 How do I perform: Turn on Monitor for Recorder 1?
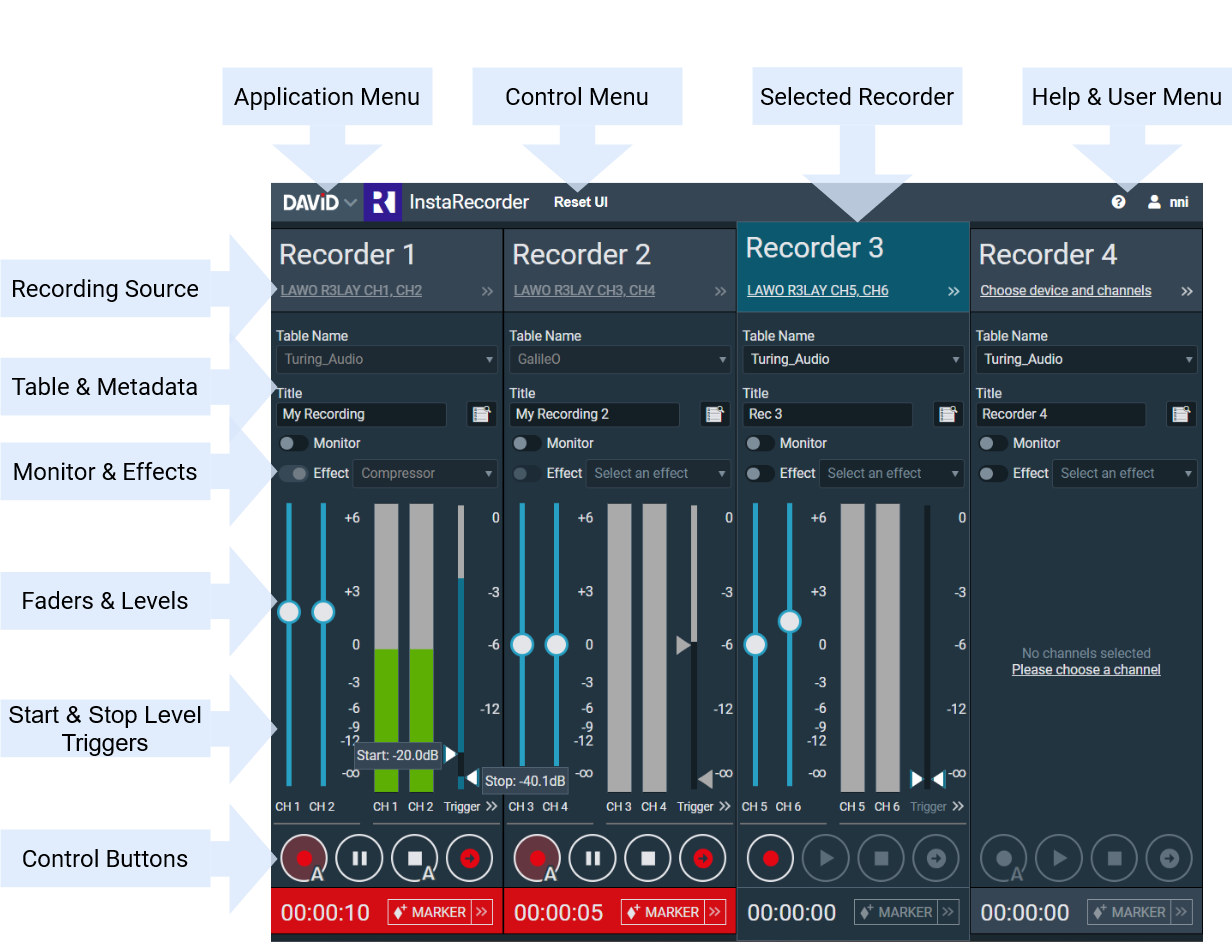coord(294,443)
